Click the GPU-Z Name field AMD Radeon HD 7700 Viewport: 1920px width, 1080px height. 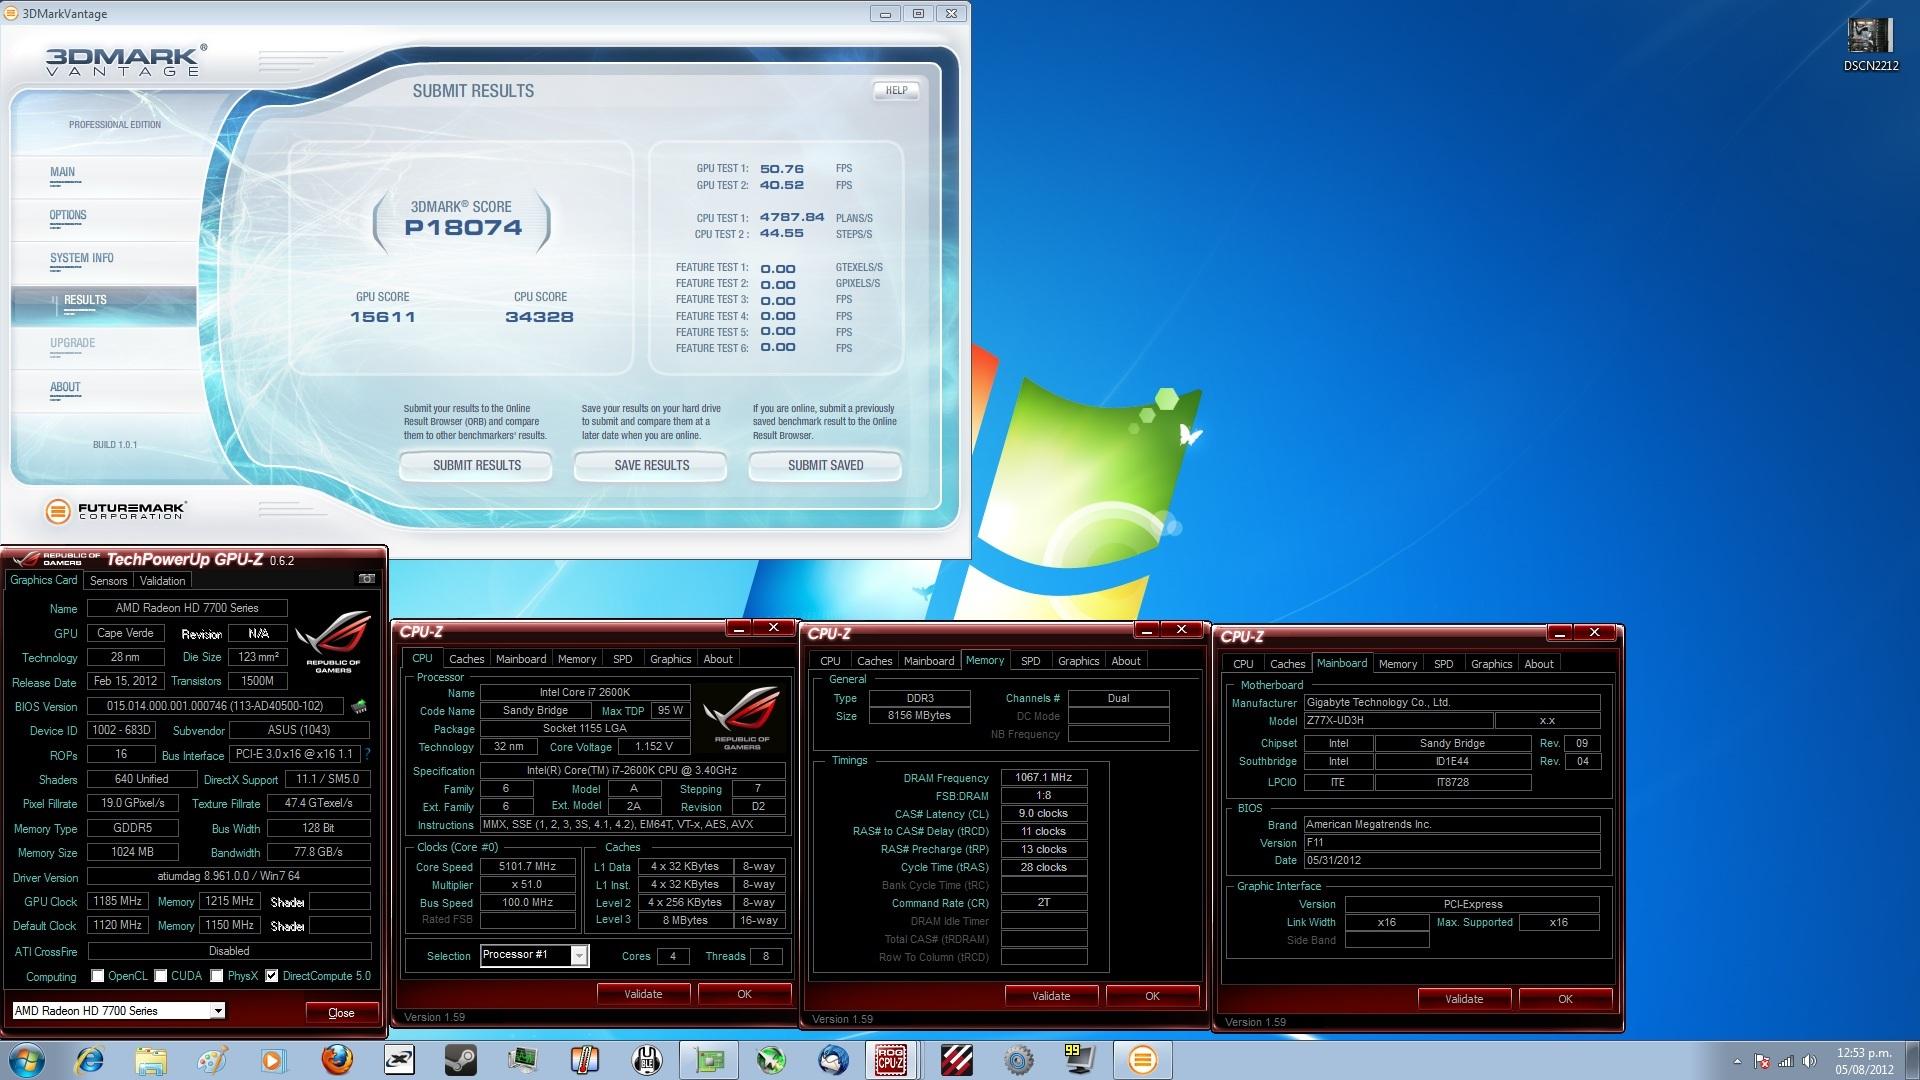[187, 608]
